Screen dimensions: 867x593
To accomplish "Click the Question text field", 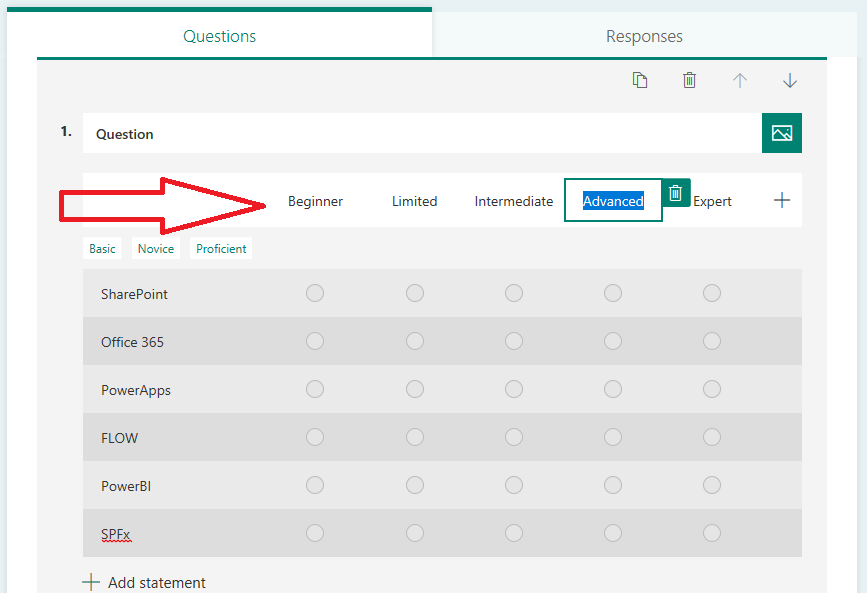I will click(x=400, y=133).
